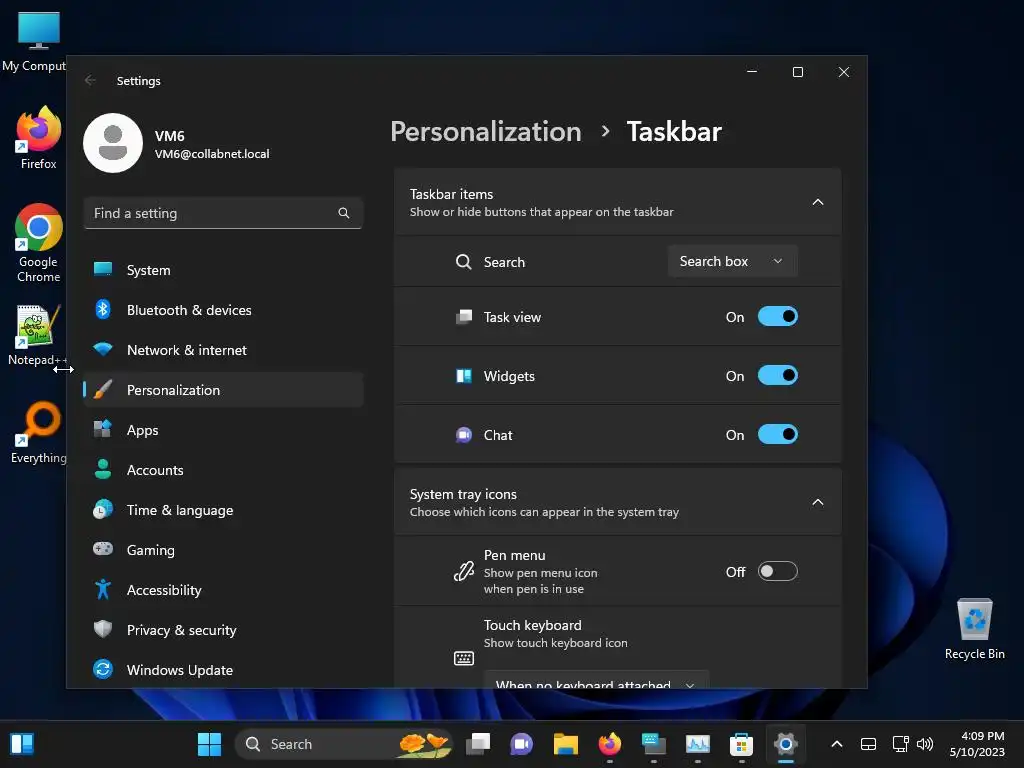Open the When no keyboard attached dropdown
The height and width of the screenshot is (768, 1024).
pyautogui.click(x=596, y=679)
